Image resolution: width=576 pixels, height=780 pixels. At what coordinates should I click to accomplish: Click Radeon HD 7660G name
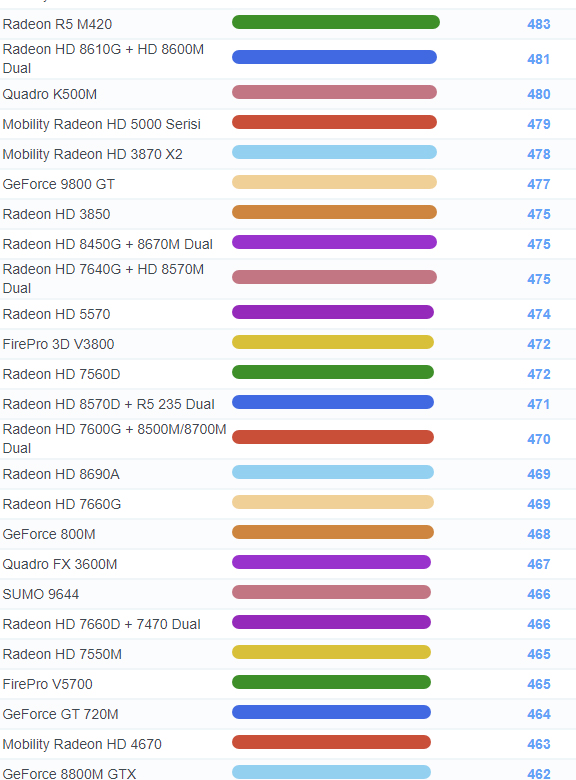[x=62, y=504]
